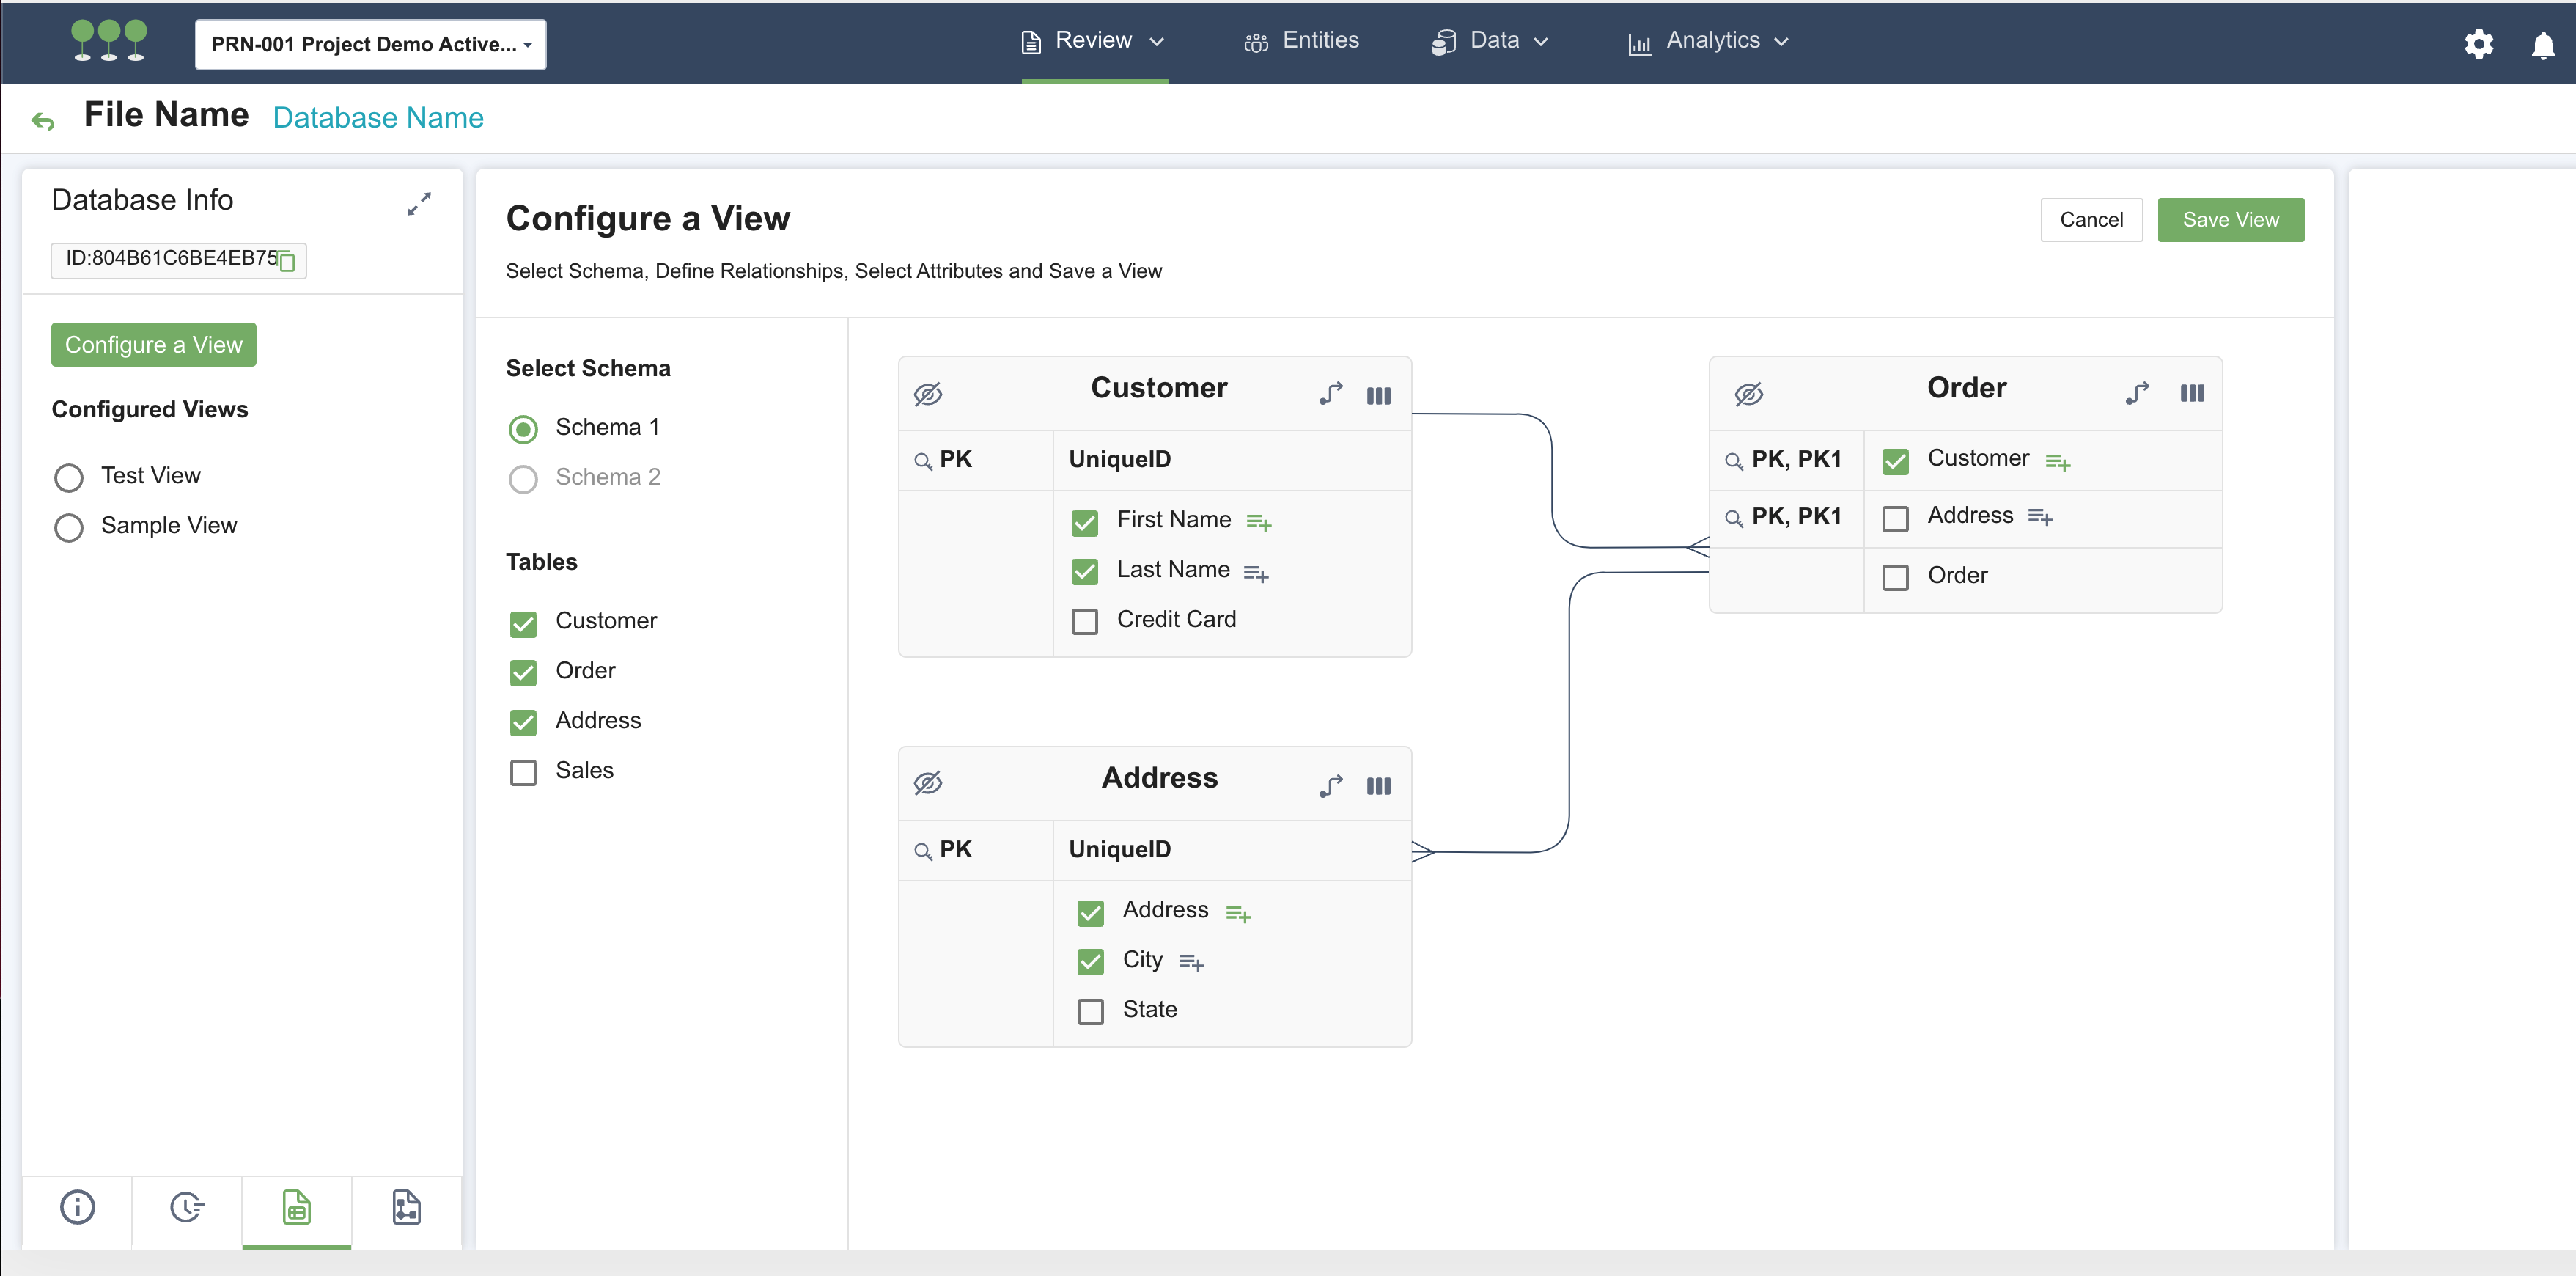Select the Schema 2 radio button
This screenshot has width=2576, height=1276.
coord(523,479)
